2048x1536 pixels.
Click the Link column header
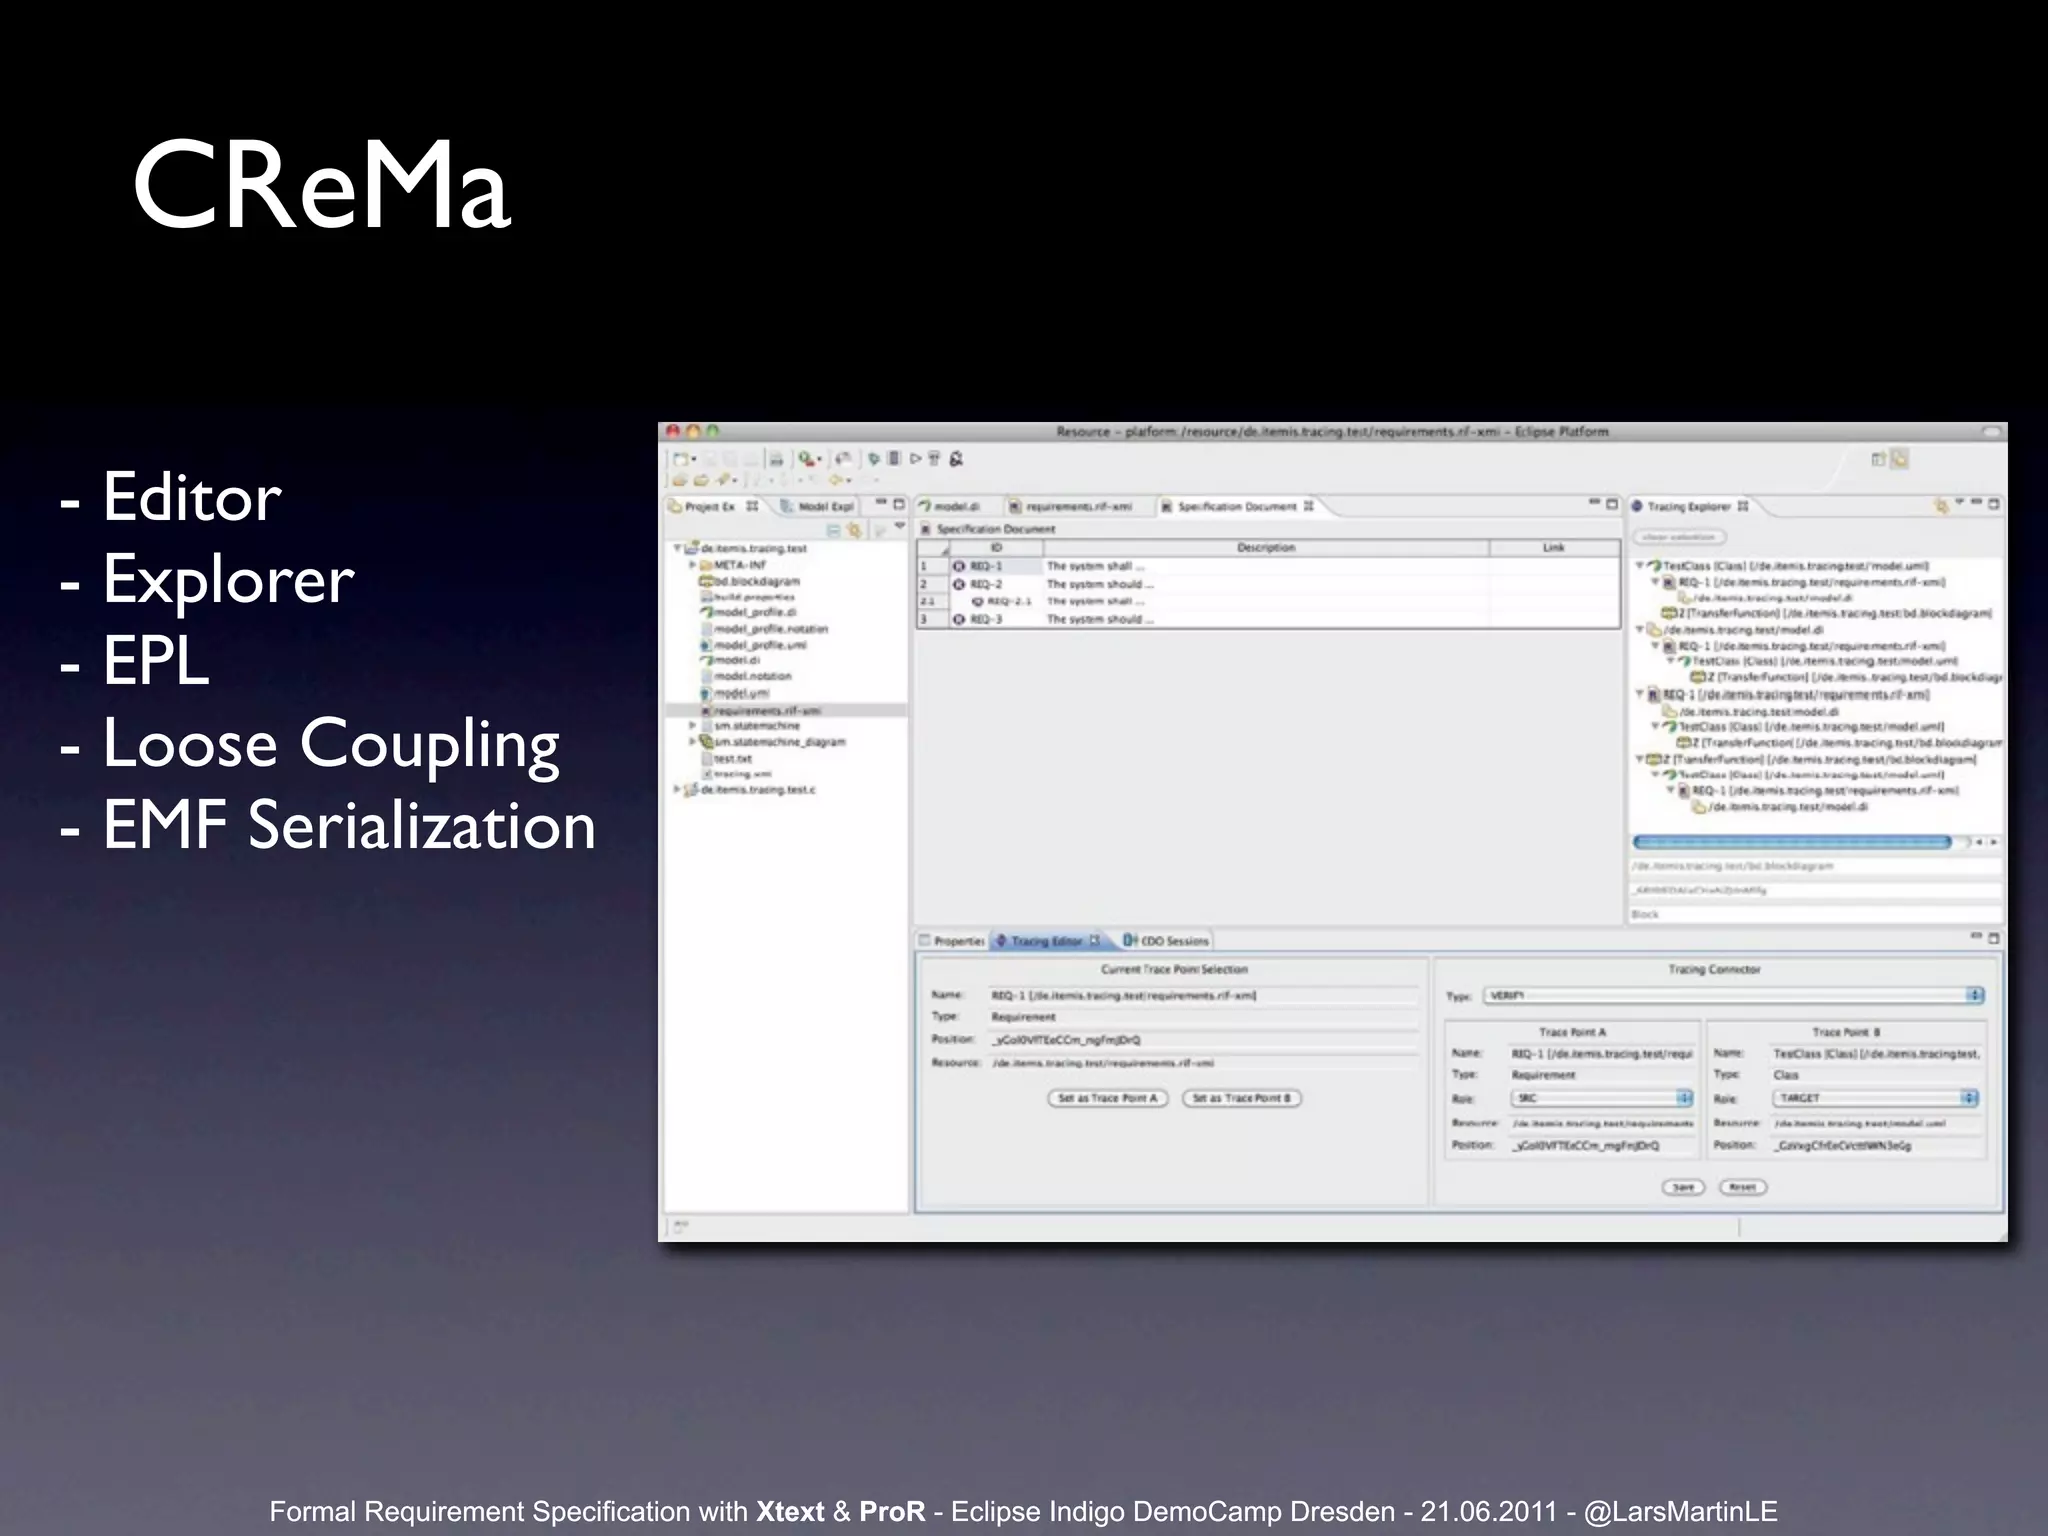click(x=1554, y=548)
